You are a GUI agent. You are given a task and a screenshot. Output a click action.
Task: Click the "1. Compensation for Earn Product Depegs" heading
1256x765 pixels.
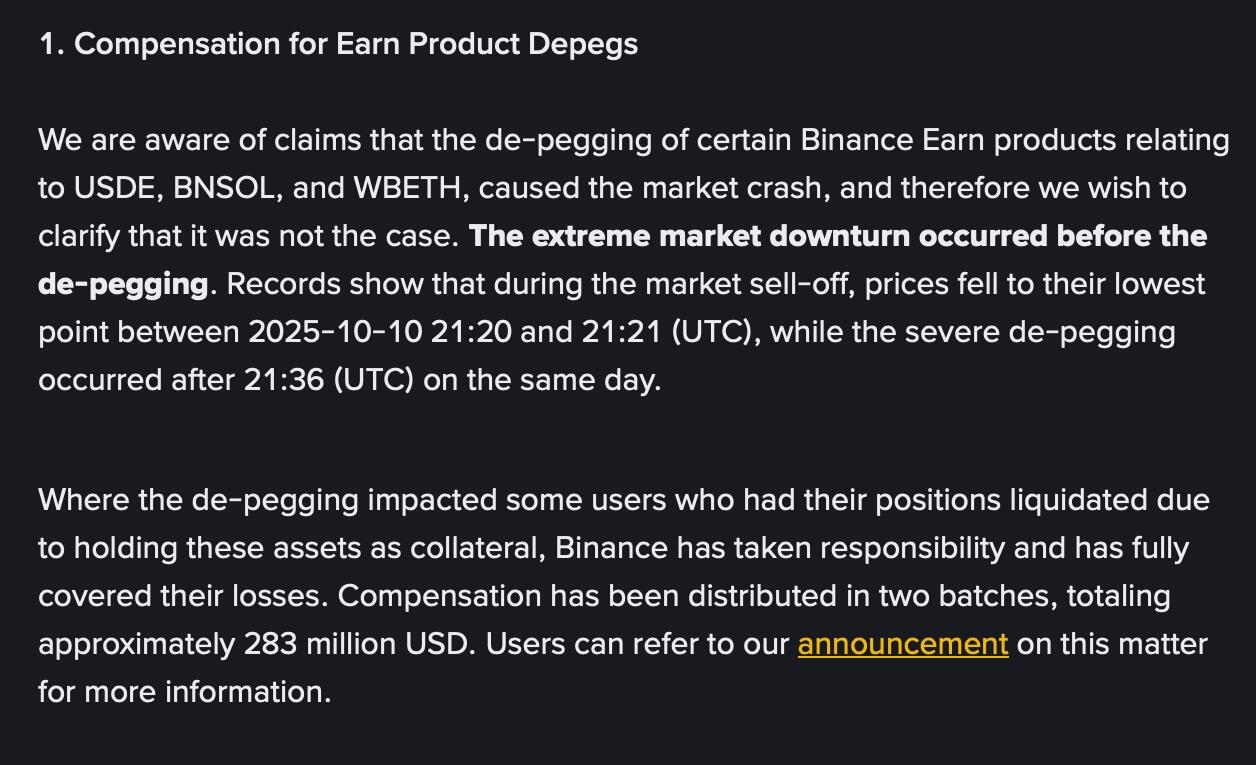tap(338, 44)
